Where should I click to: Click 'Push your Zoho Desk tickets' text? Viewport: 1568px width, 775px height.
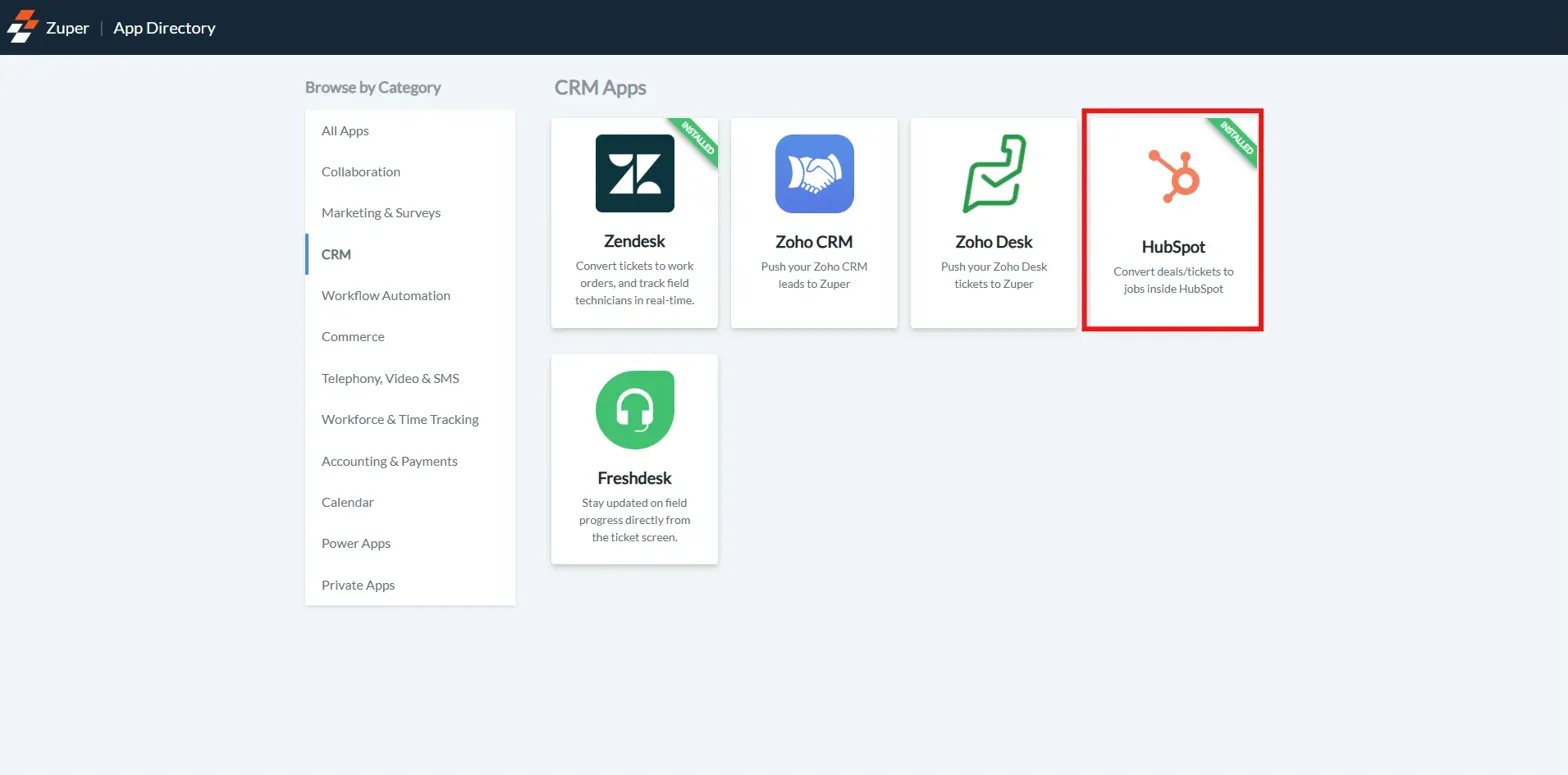click(994, 275)
